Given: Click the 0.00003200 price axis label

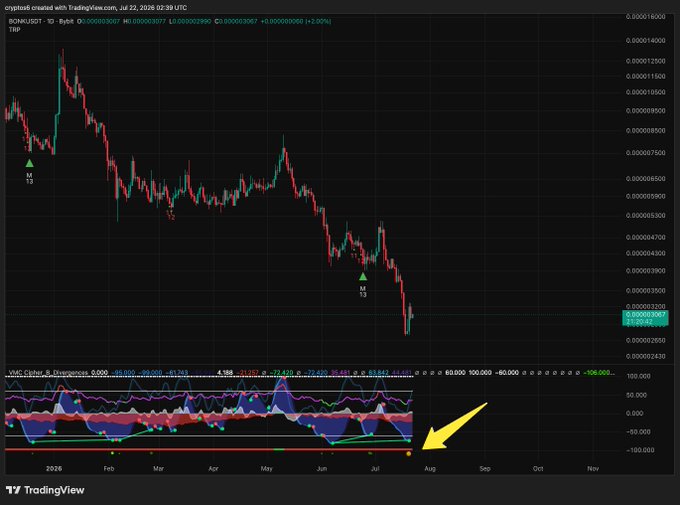Looking at the screenshot, I should click(645, 306).
